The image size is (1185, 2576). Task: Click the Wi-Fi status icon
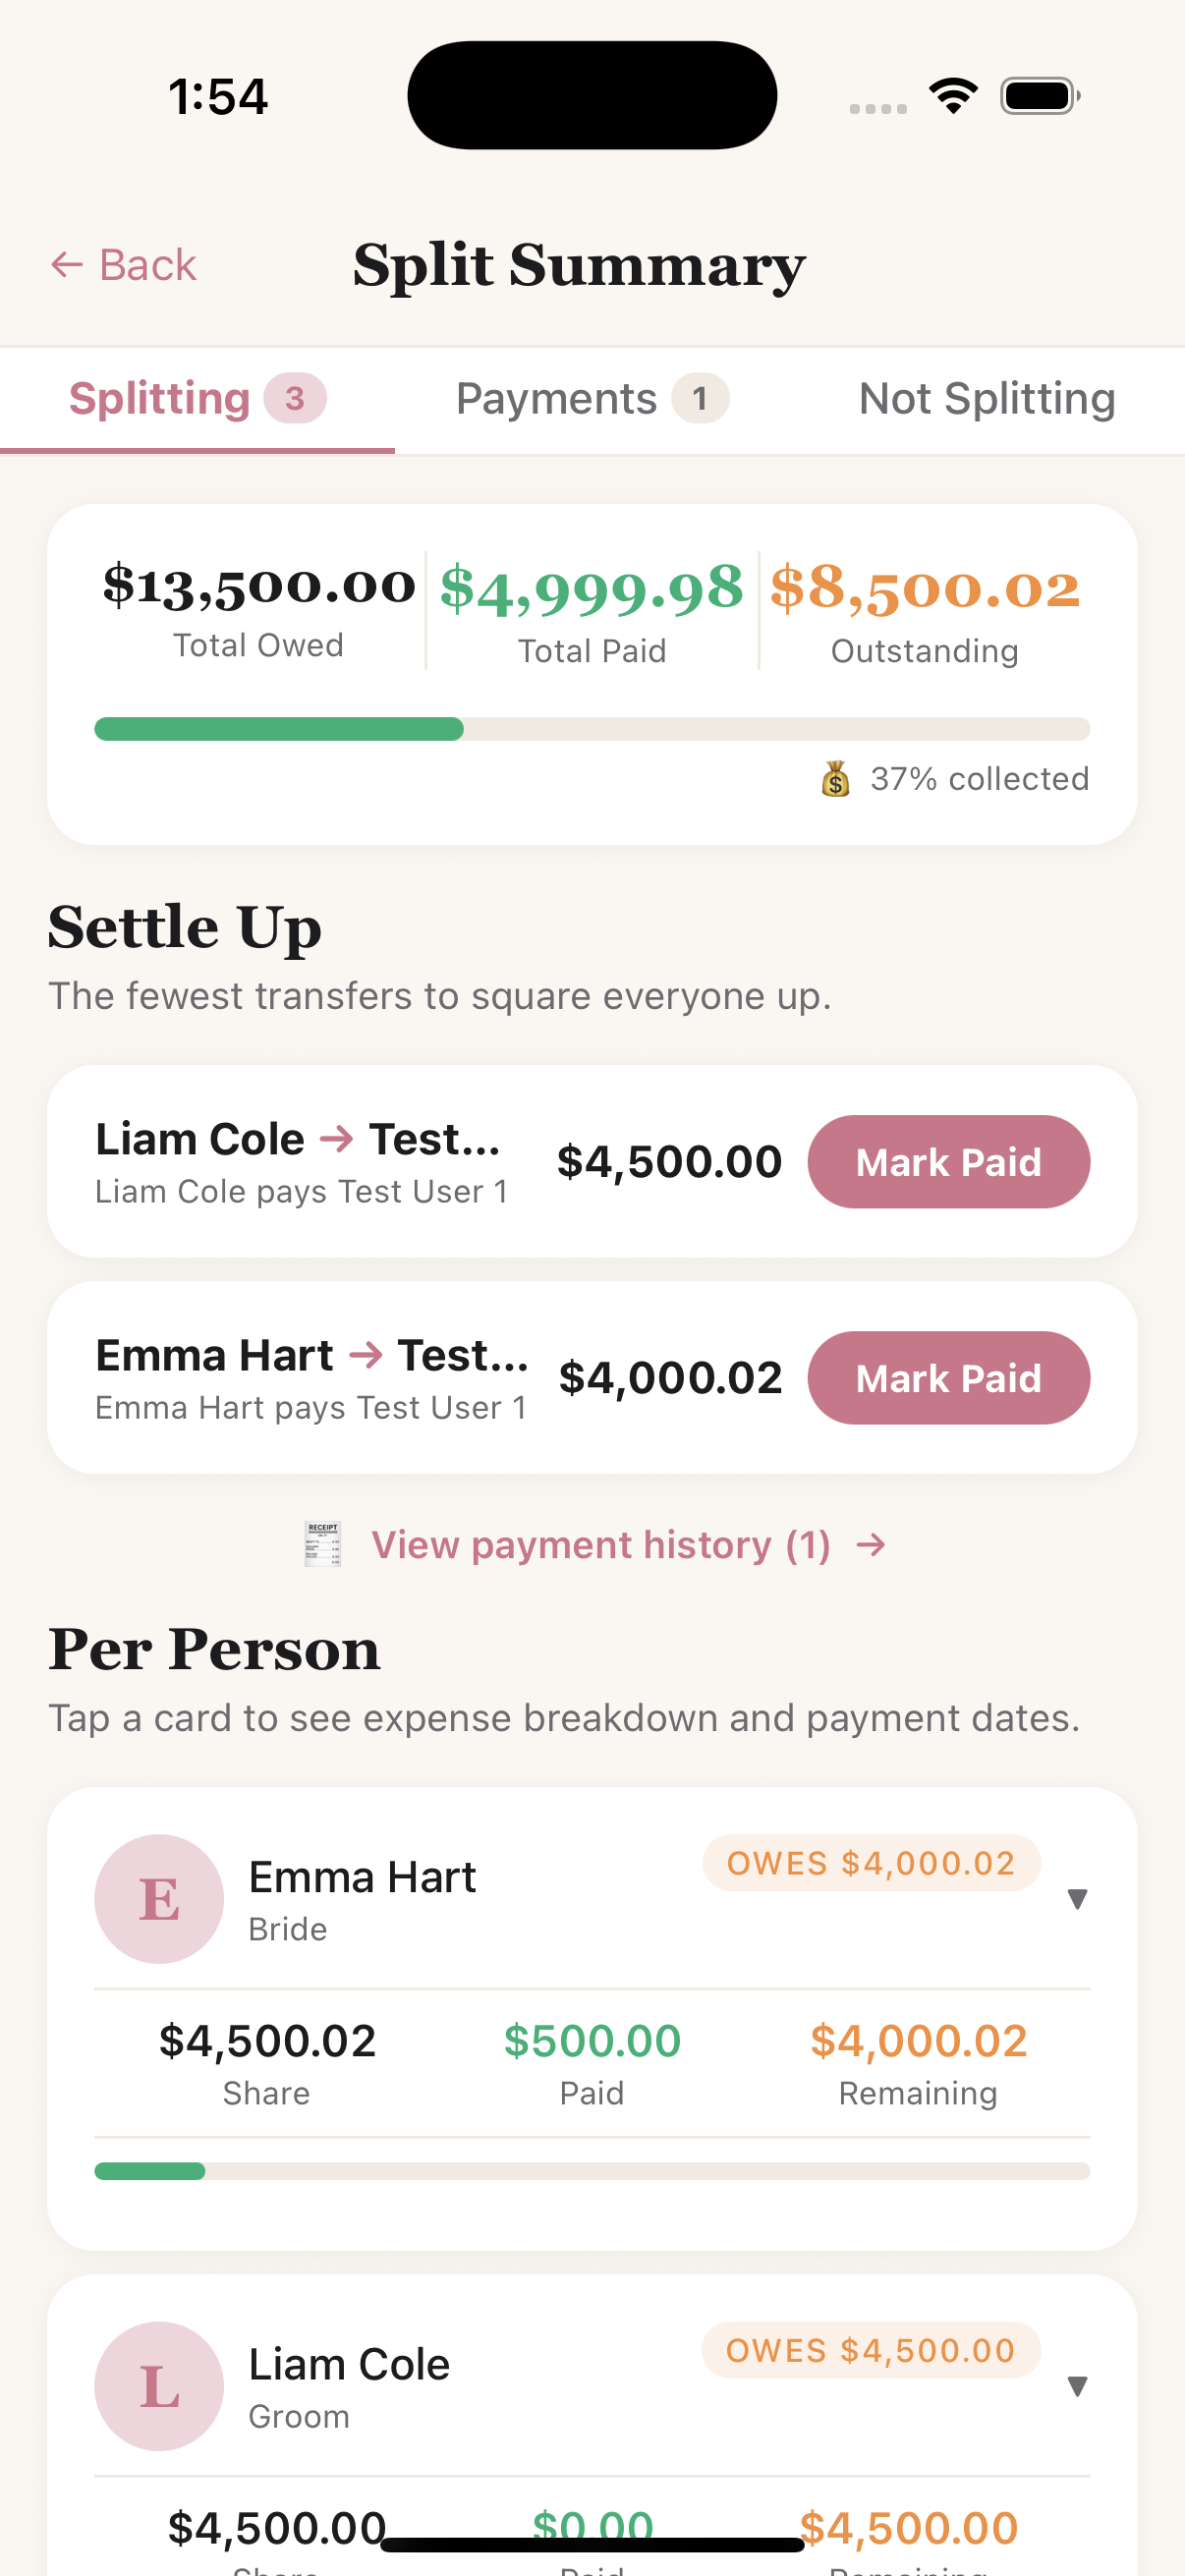tap(953, 96)
